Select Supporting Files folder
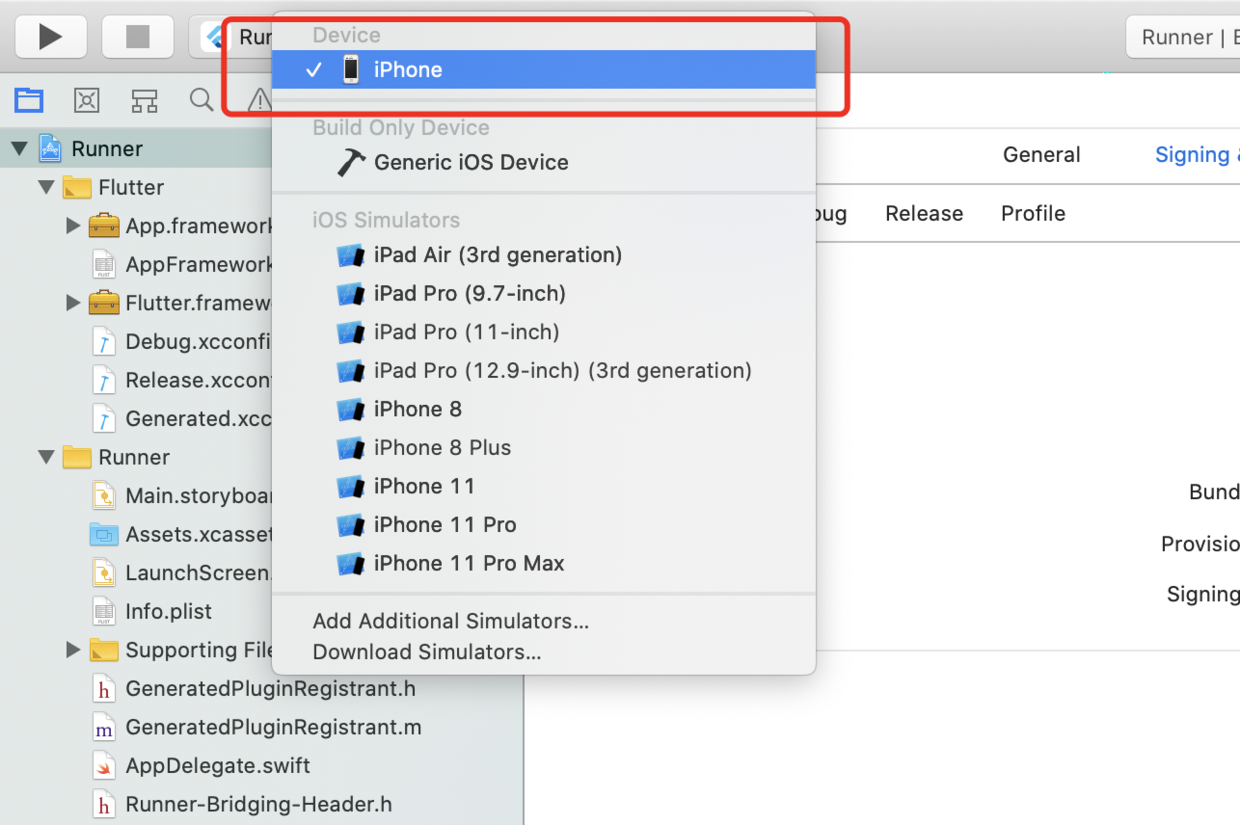This screenshot has width=1240, height=825. coord(180,650)
